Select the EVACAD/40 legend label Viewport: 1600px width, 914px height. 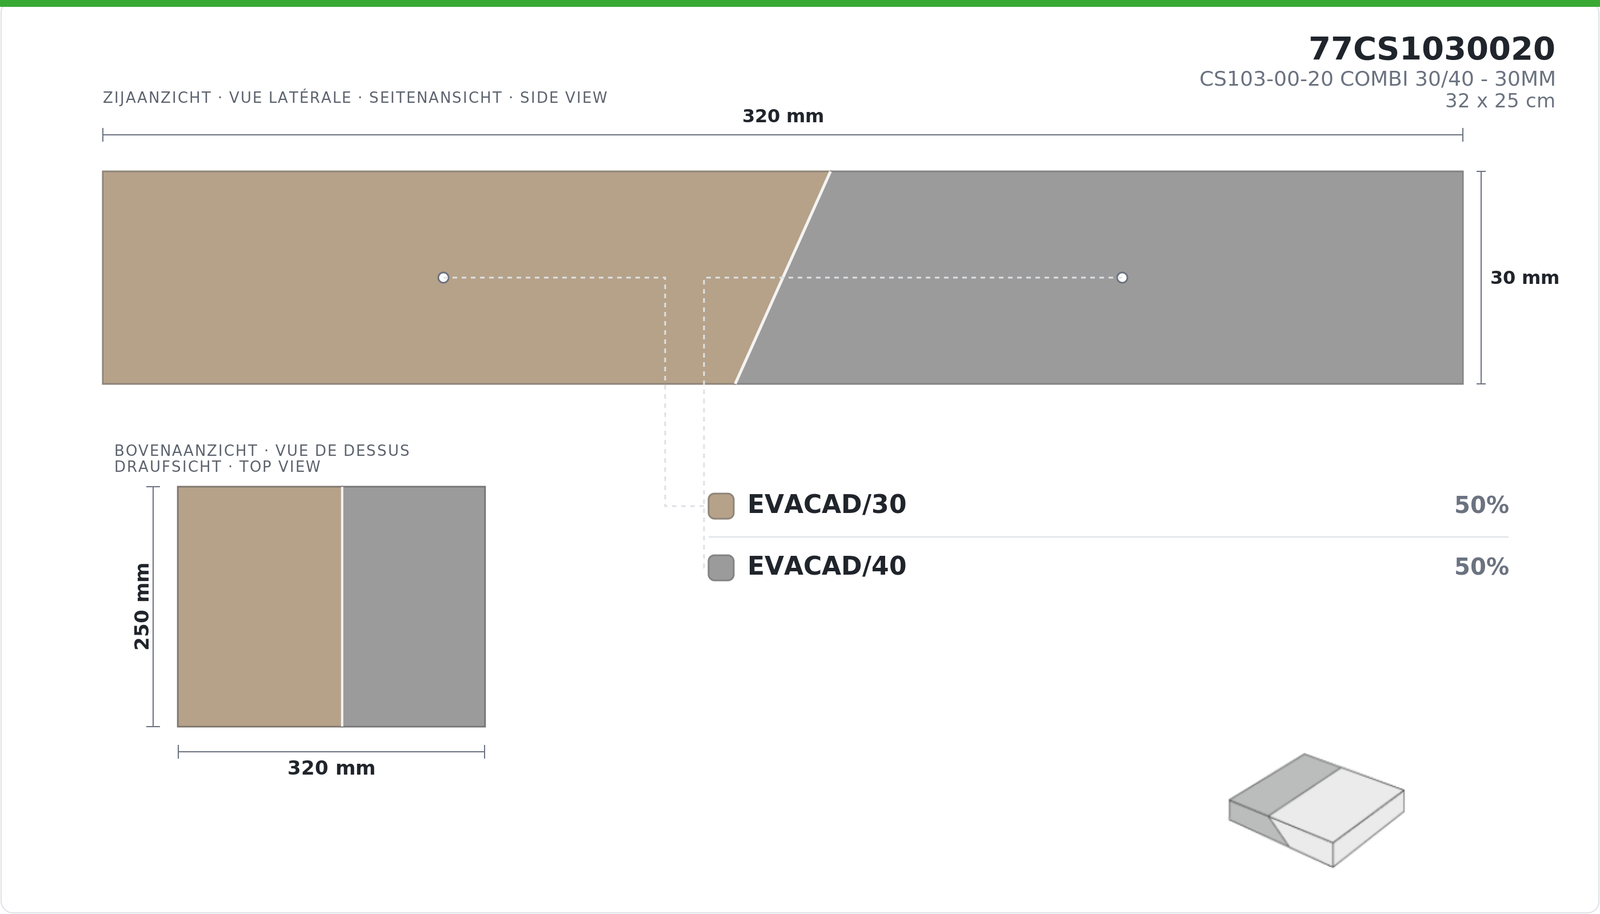tap(827, 567)
